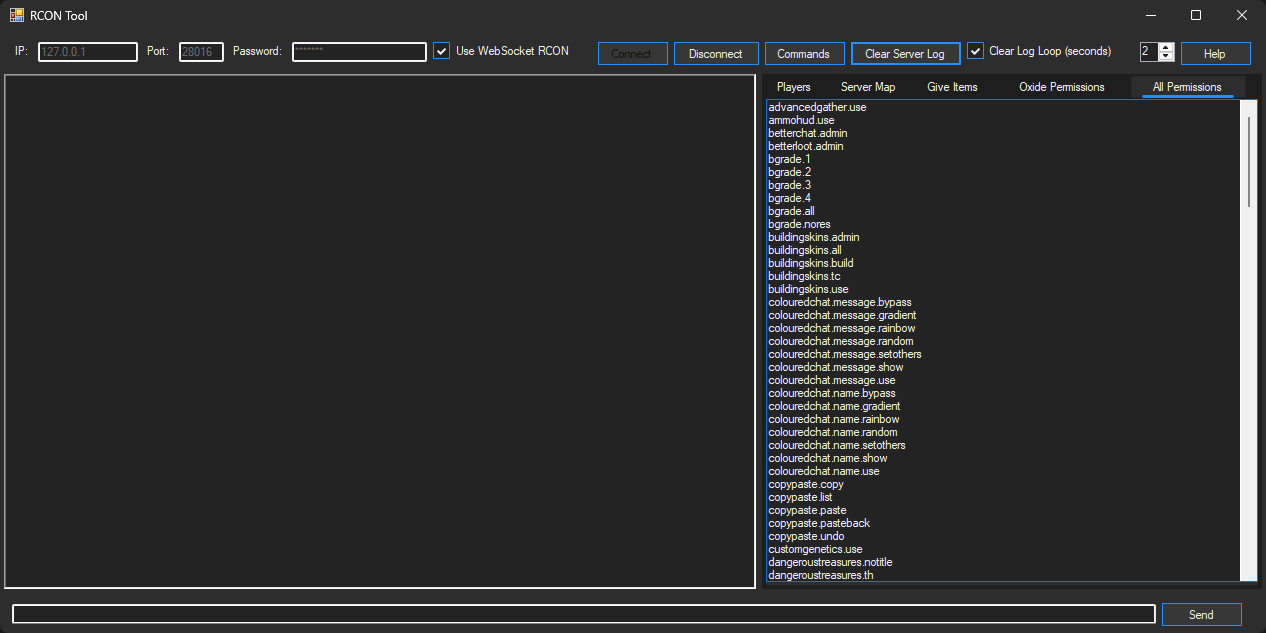This screenshot has height=633, width=1266.
Task: Select the copypaste.undo permission
Action: (x=806, y=536)
